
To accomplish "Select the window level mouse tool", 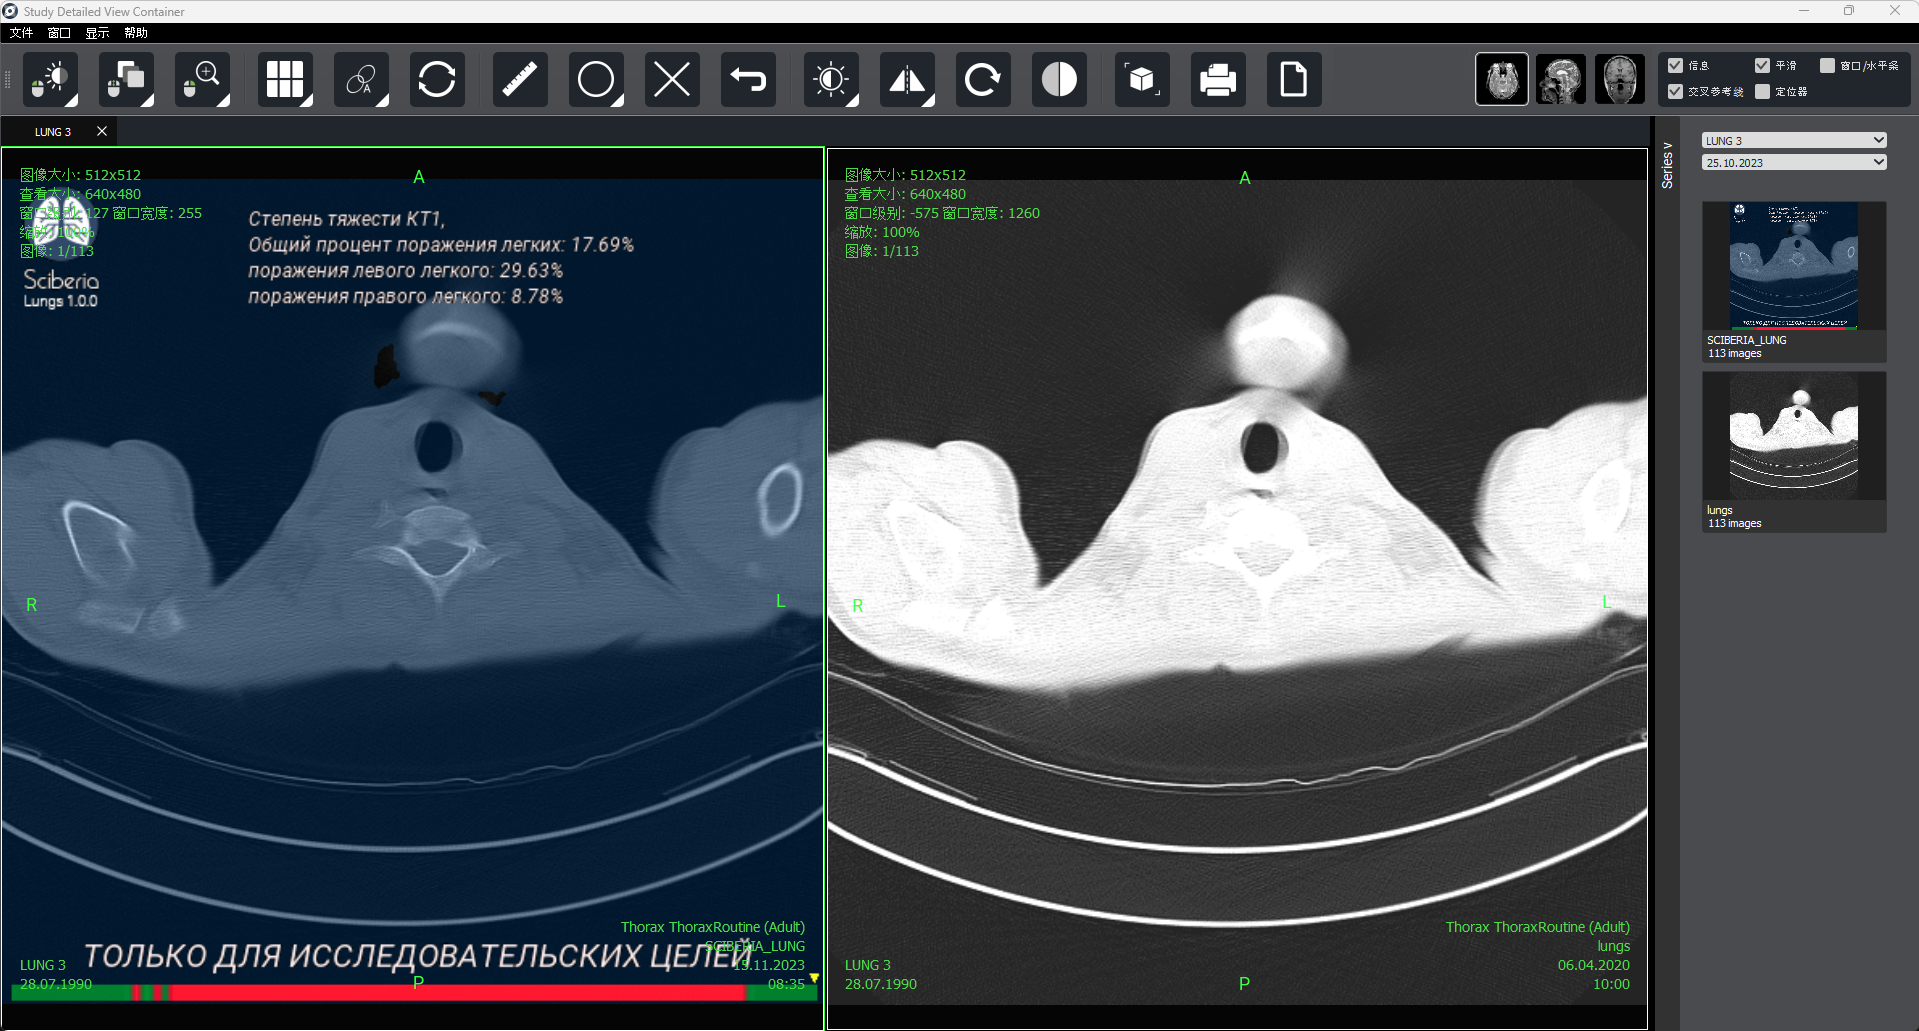I will pos(50,79).
